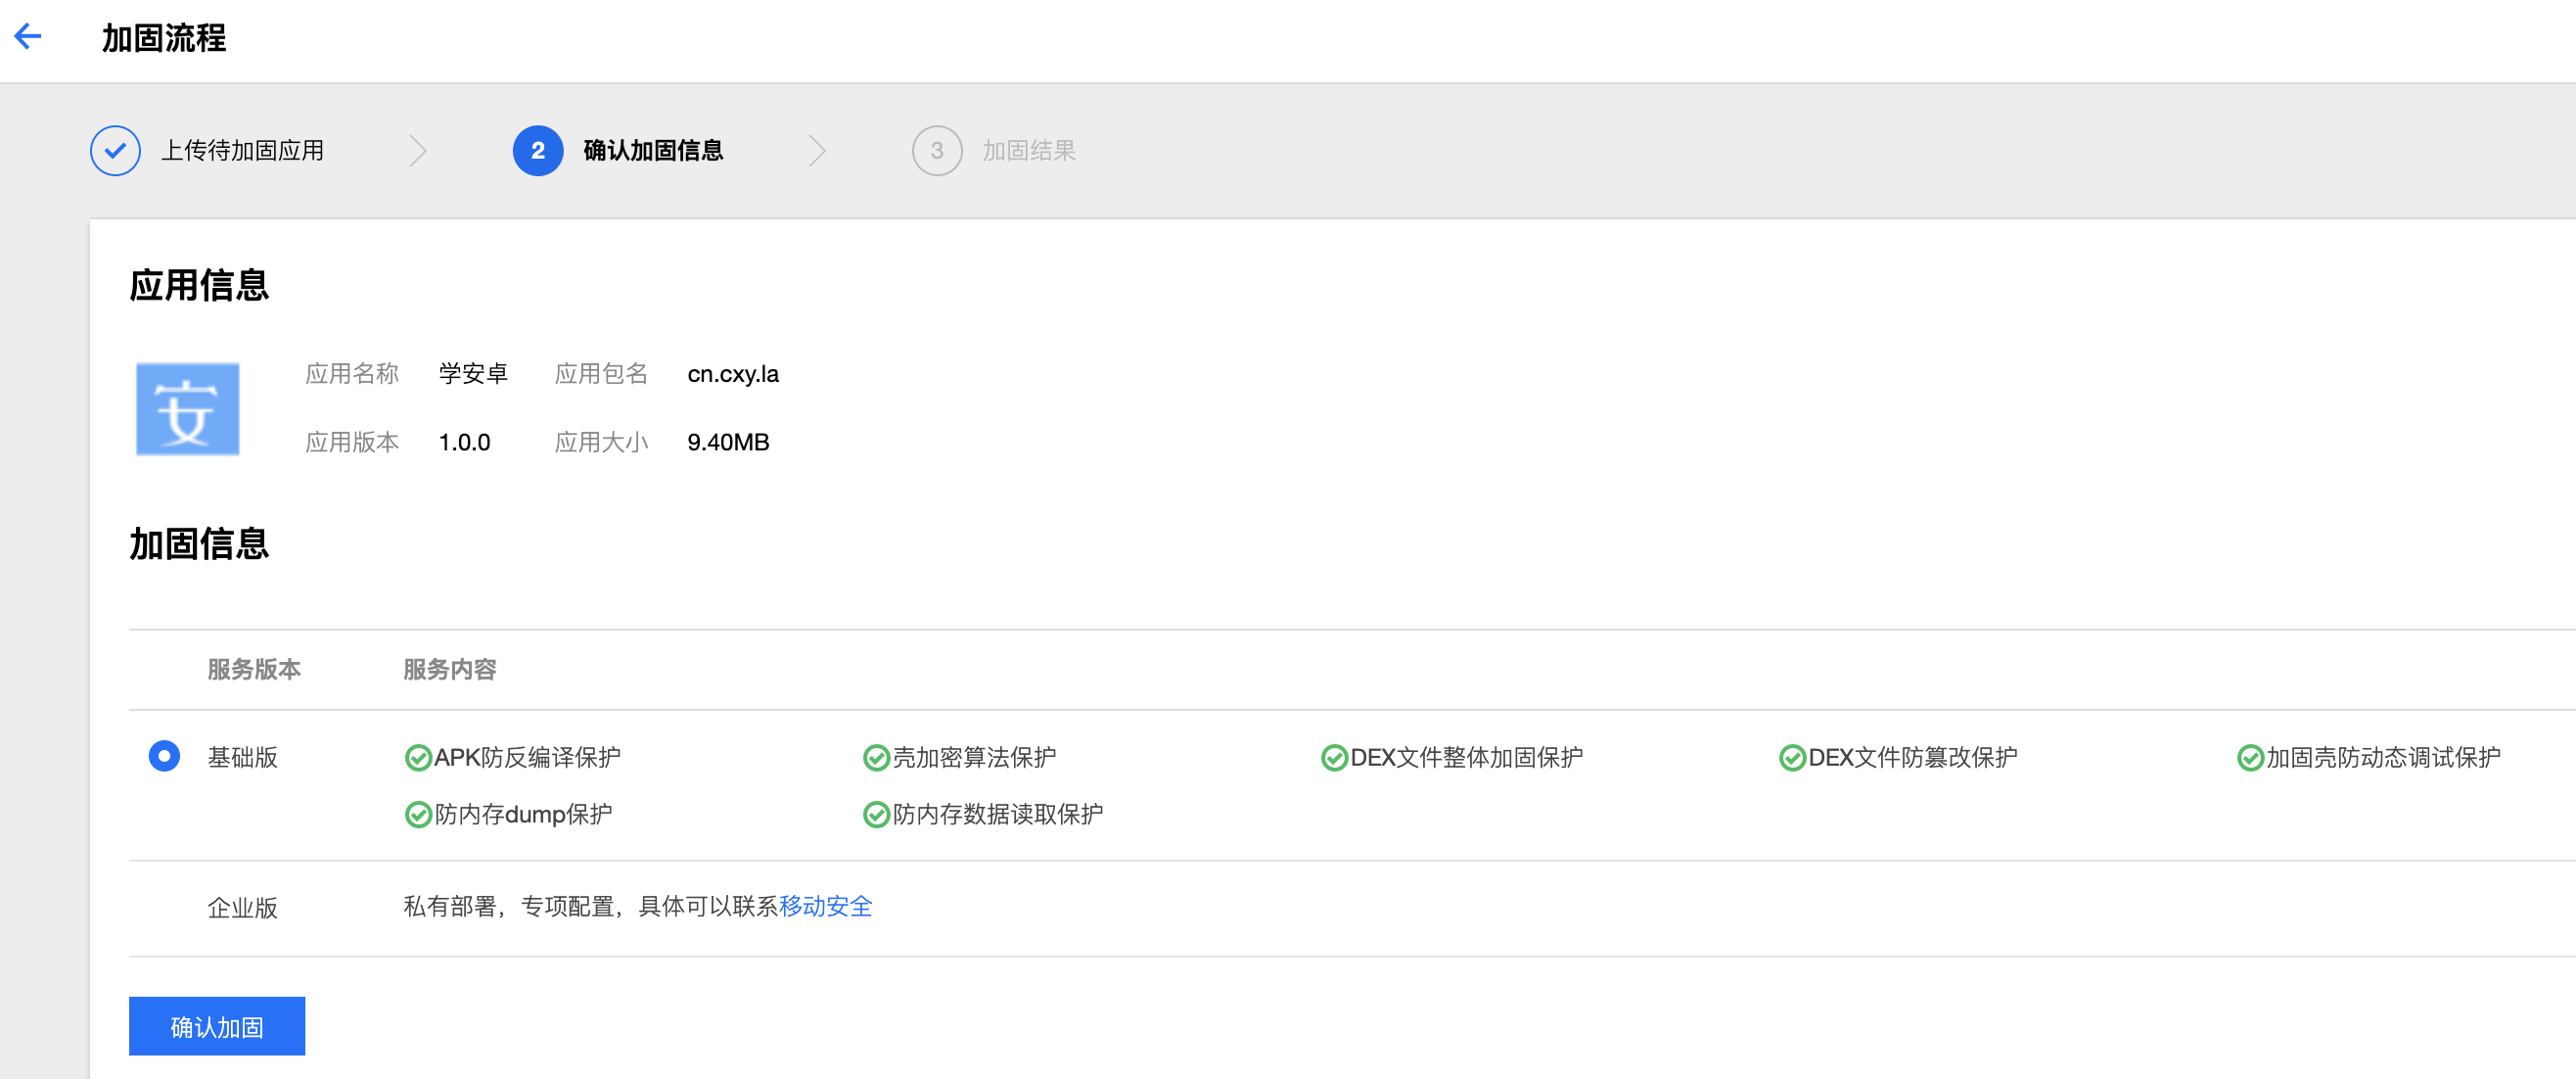
Task: Click the 企业版 row label
Action: pos(242,908)
